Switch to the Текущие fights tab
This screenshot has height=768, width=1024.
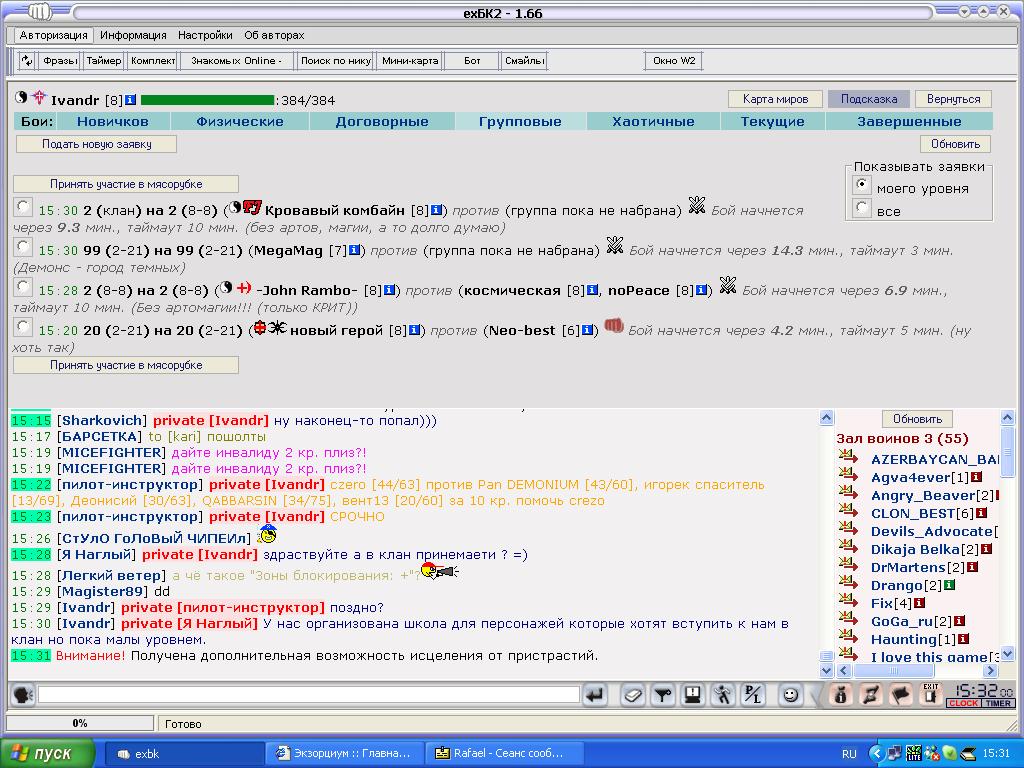pos(773,121)
